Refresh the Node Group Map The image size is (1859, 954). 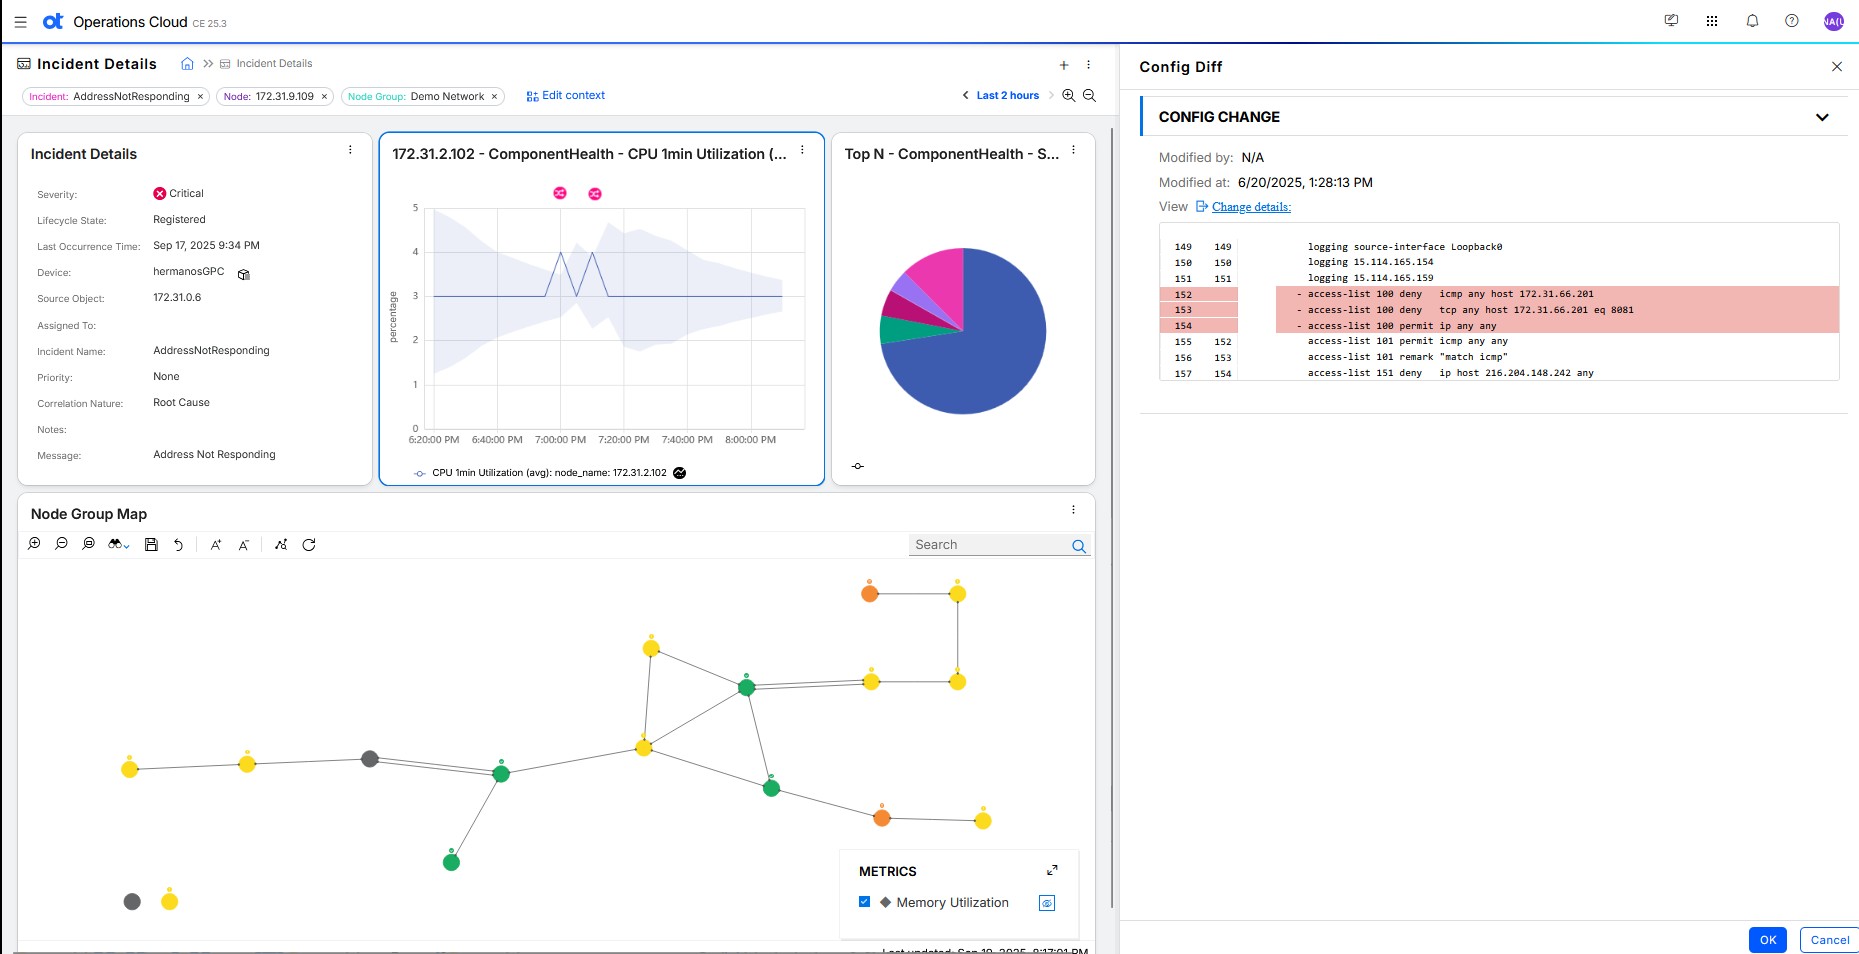coord(309,545)
